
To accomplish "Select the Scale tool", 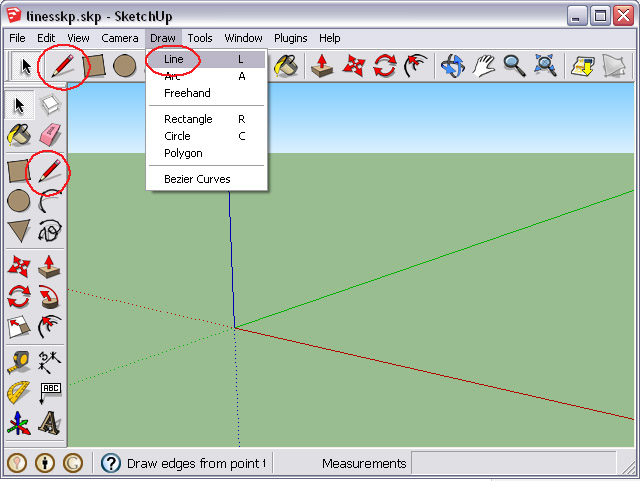I will tap(19, 327).
